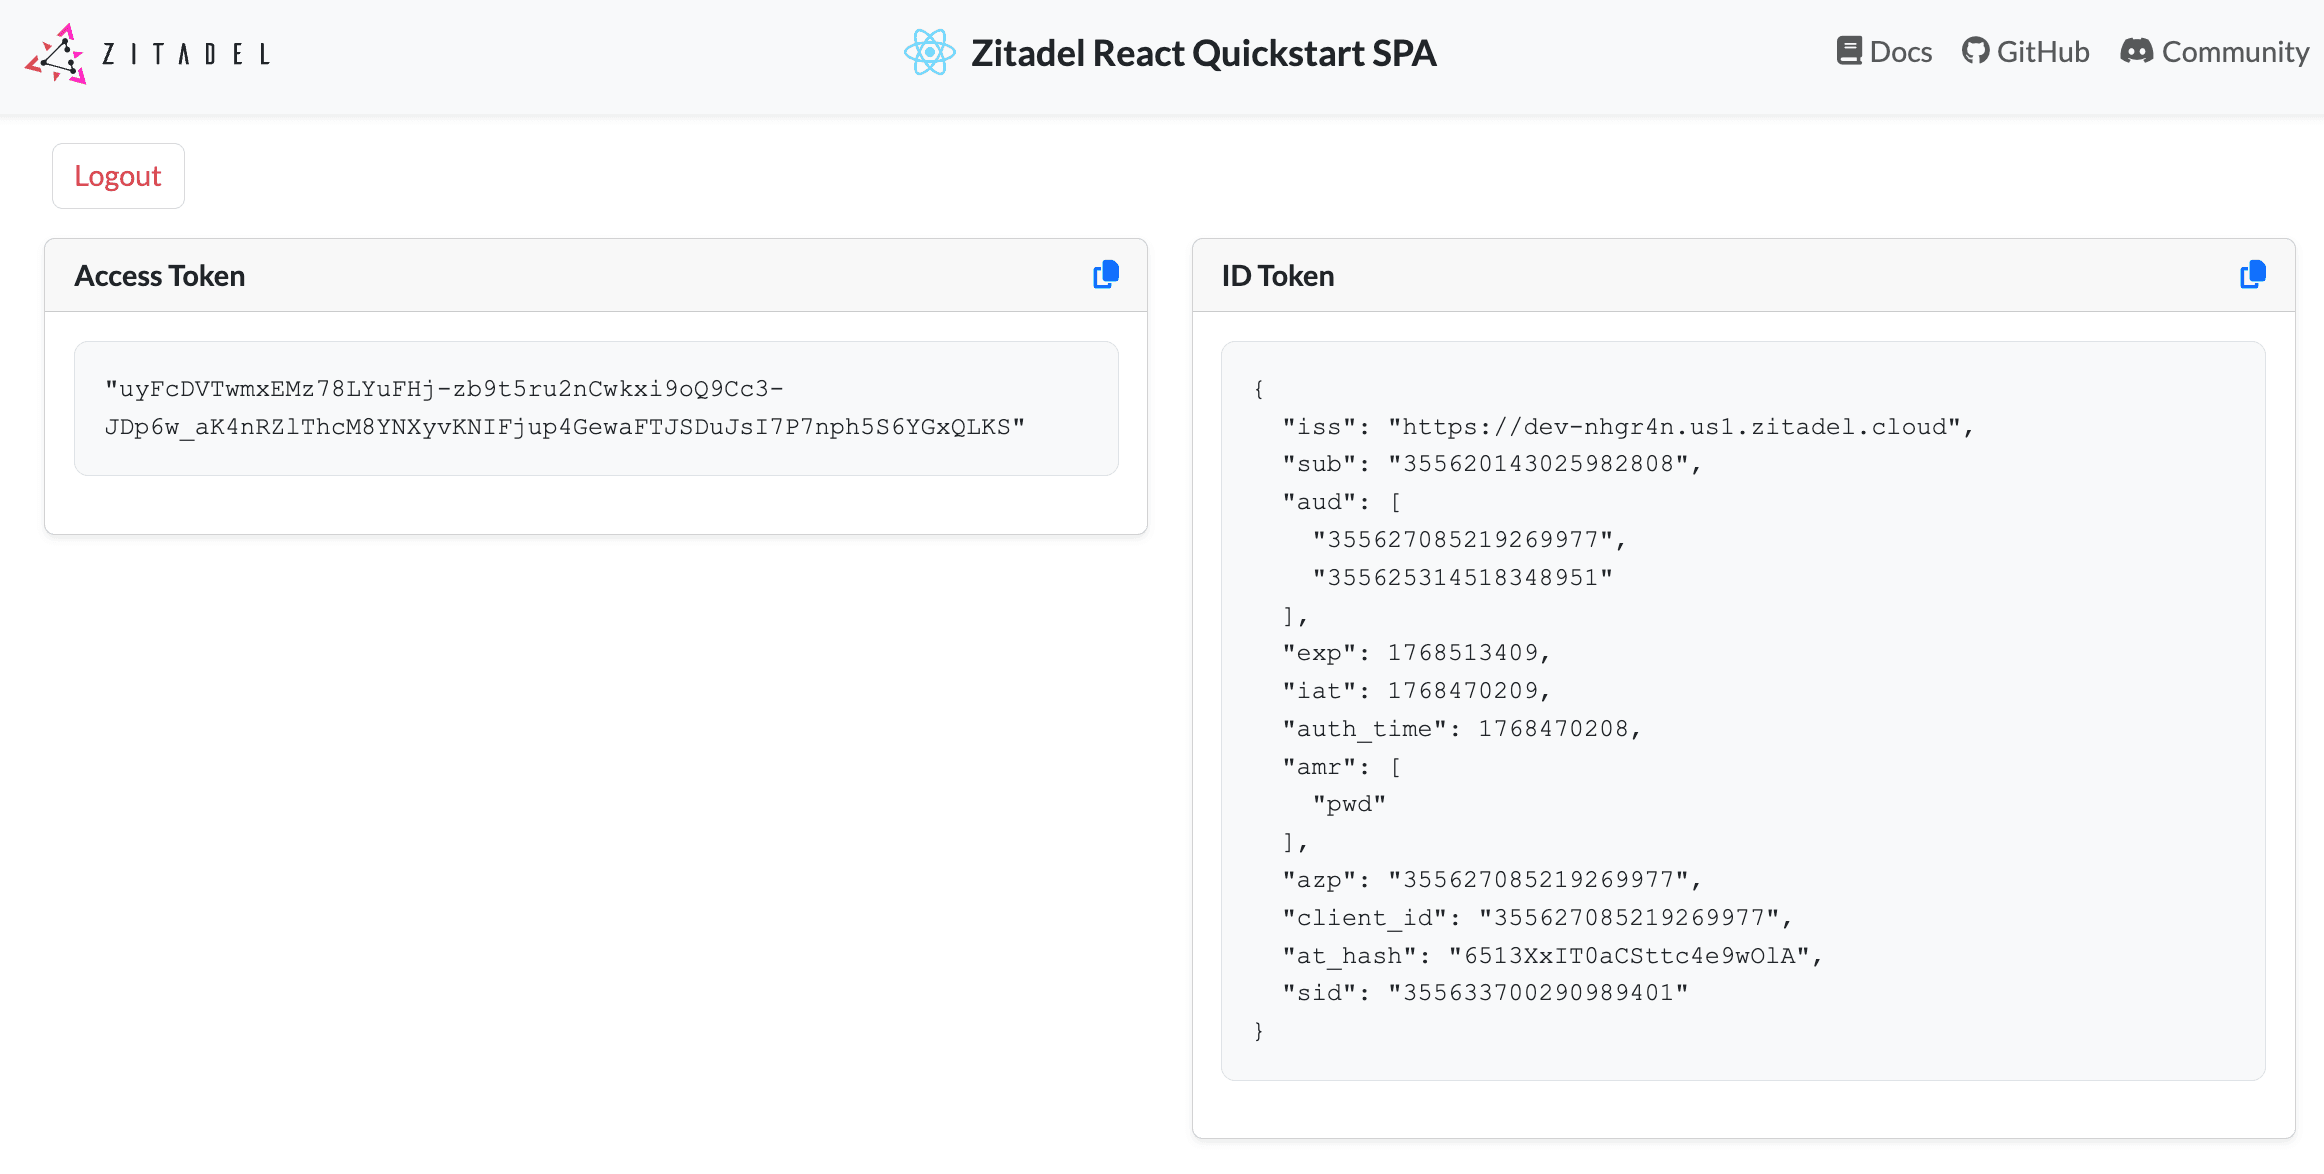
Task: Click the Zitadel React Quickstart SPA title
Action: [1203, 52]
